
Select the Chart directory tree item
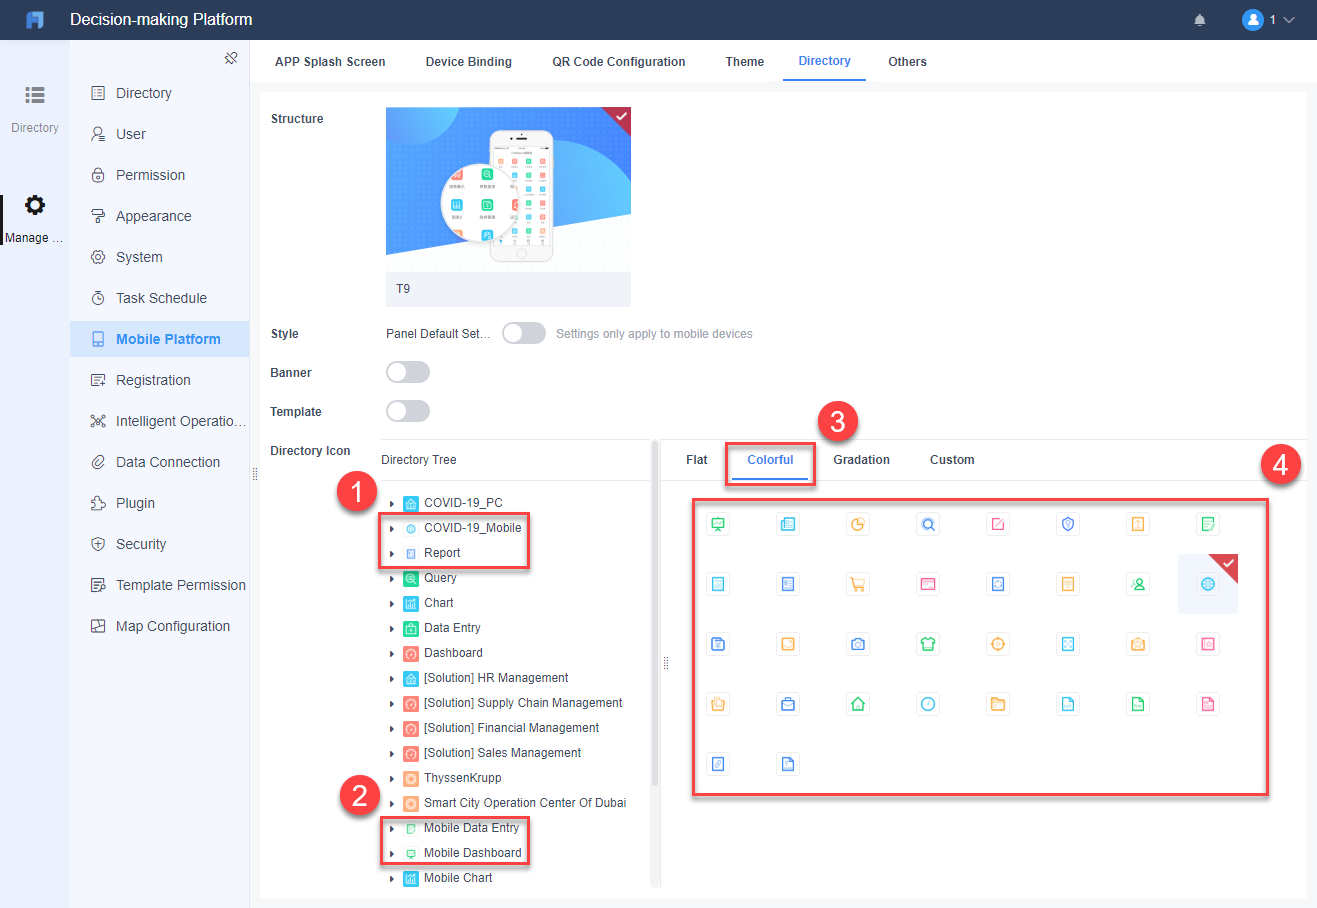point(439,603)
